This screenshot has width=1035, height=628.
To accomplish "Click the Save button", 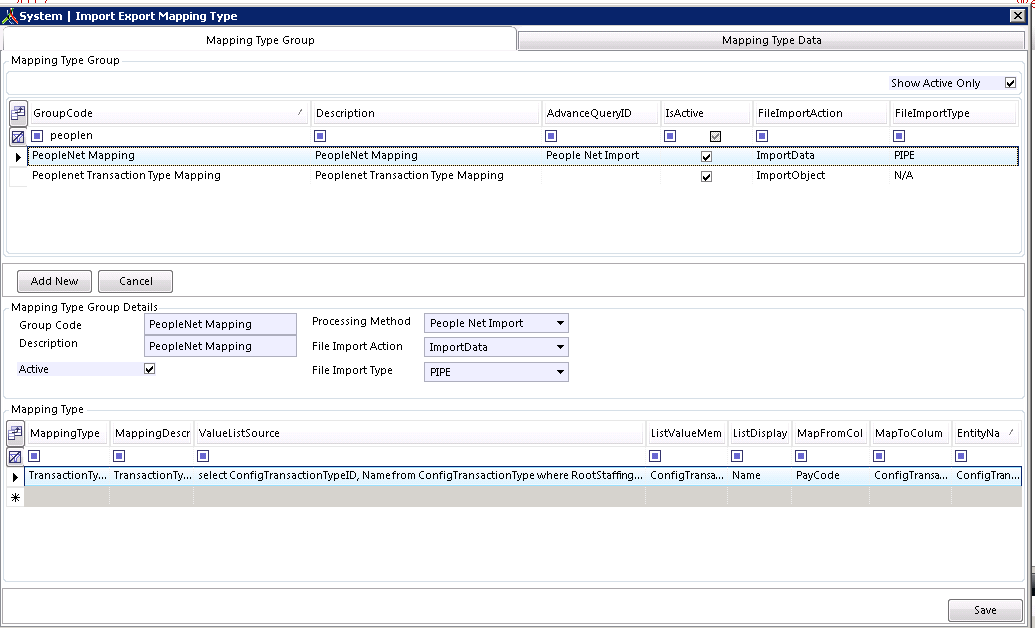I will pyautogui.click(x=985, y=610).
